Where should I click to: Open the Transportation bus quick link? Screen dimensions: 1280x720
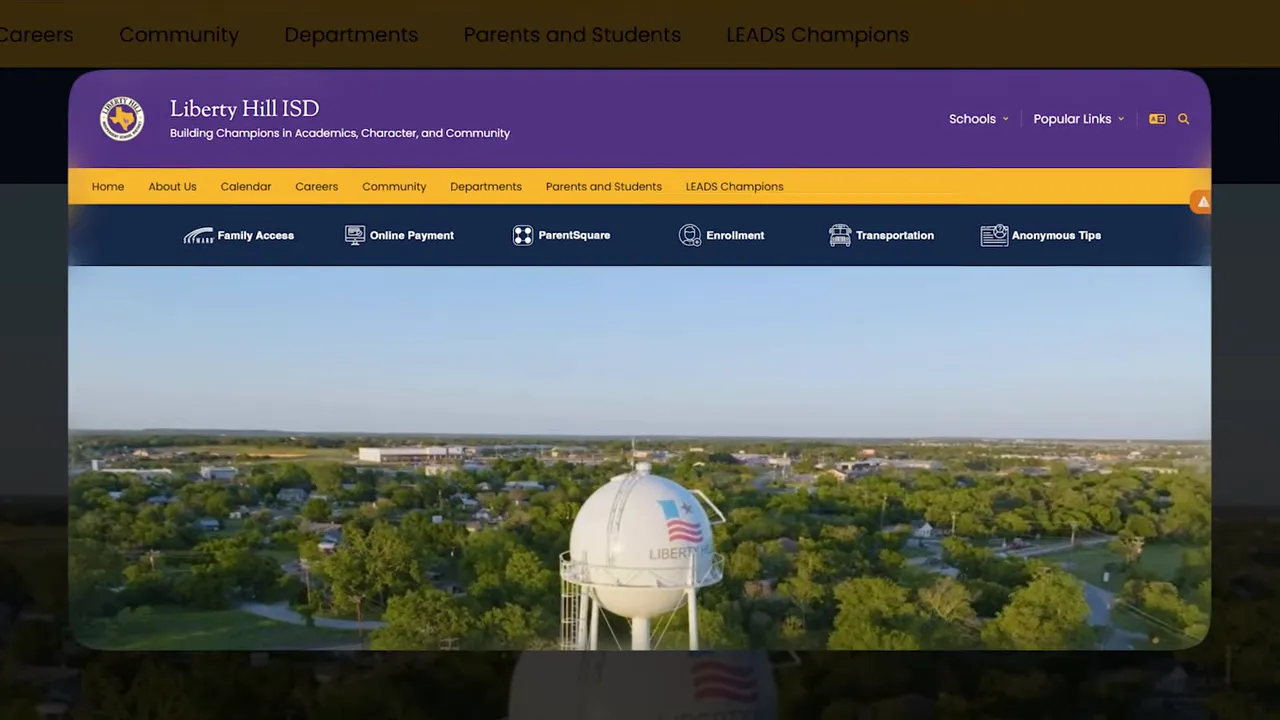(x=881, y=235)
